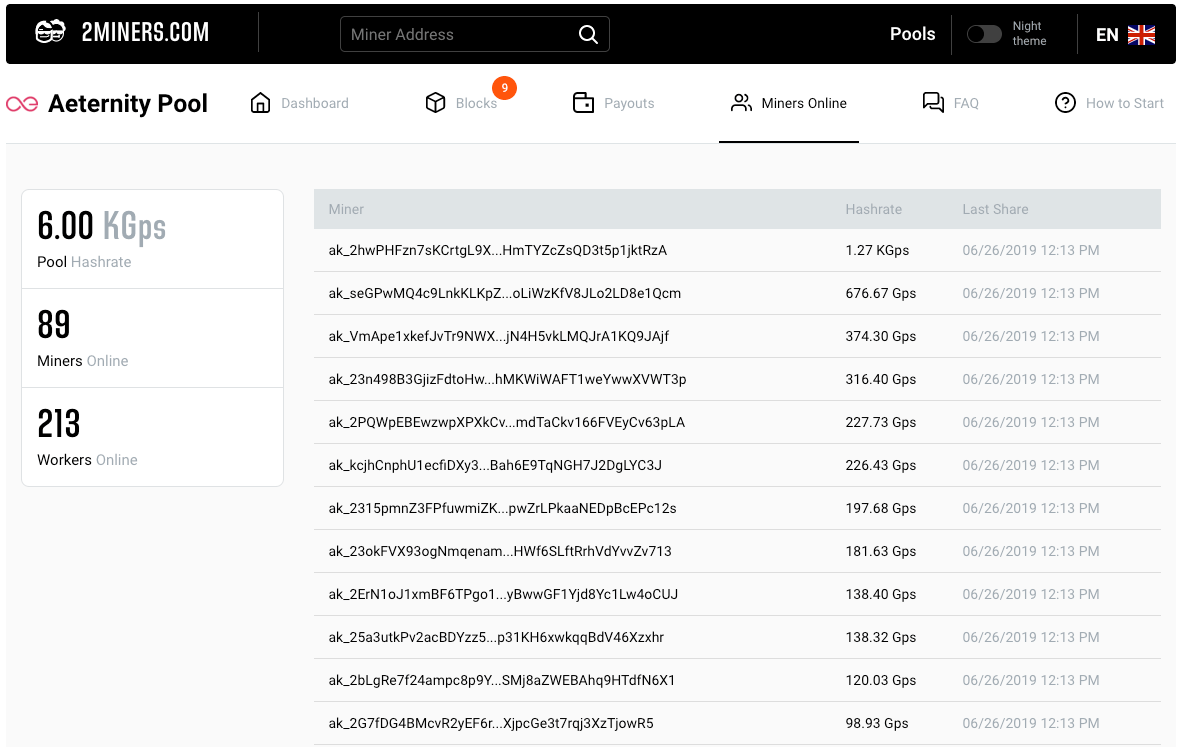
Task: Sort by the Hashrate column header
Action: 873,209
